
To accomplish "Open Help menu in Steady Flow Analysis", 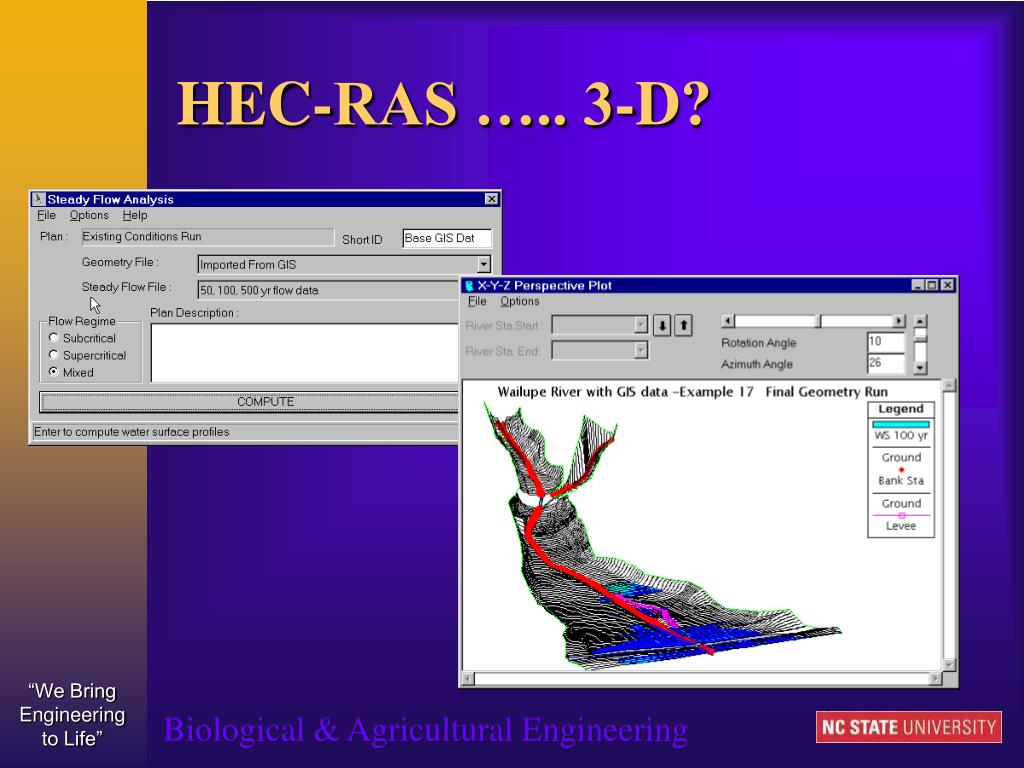I will pos(135,216).
